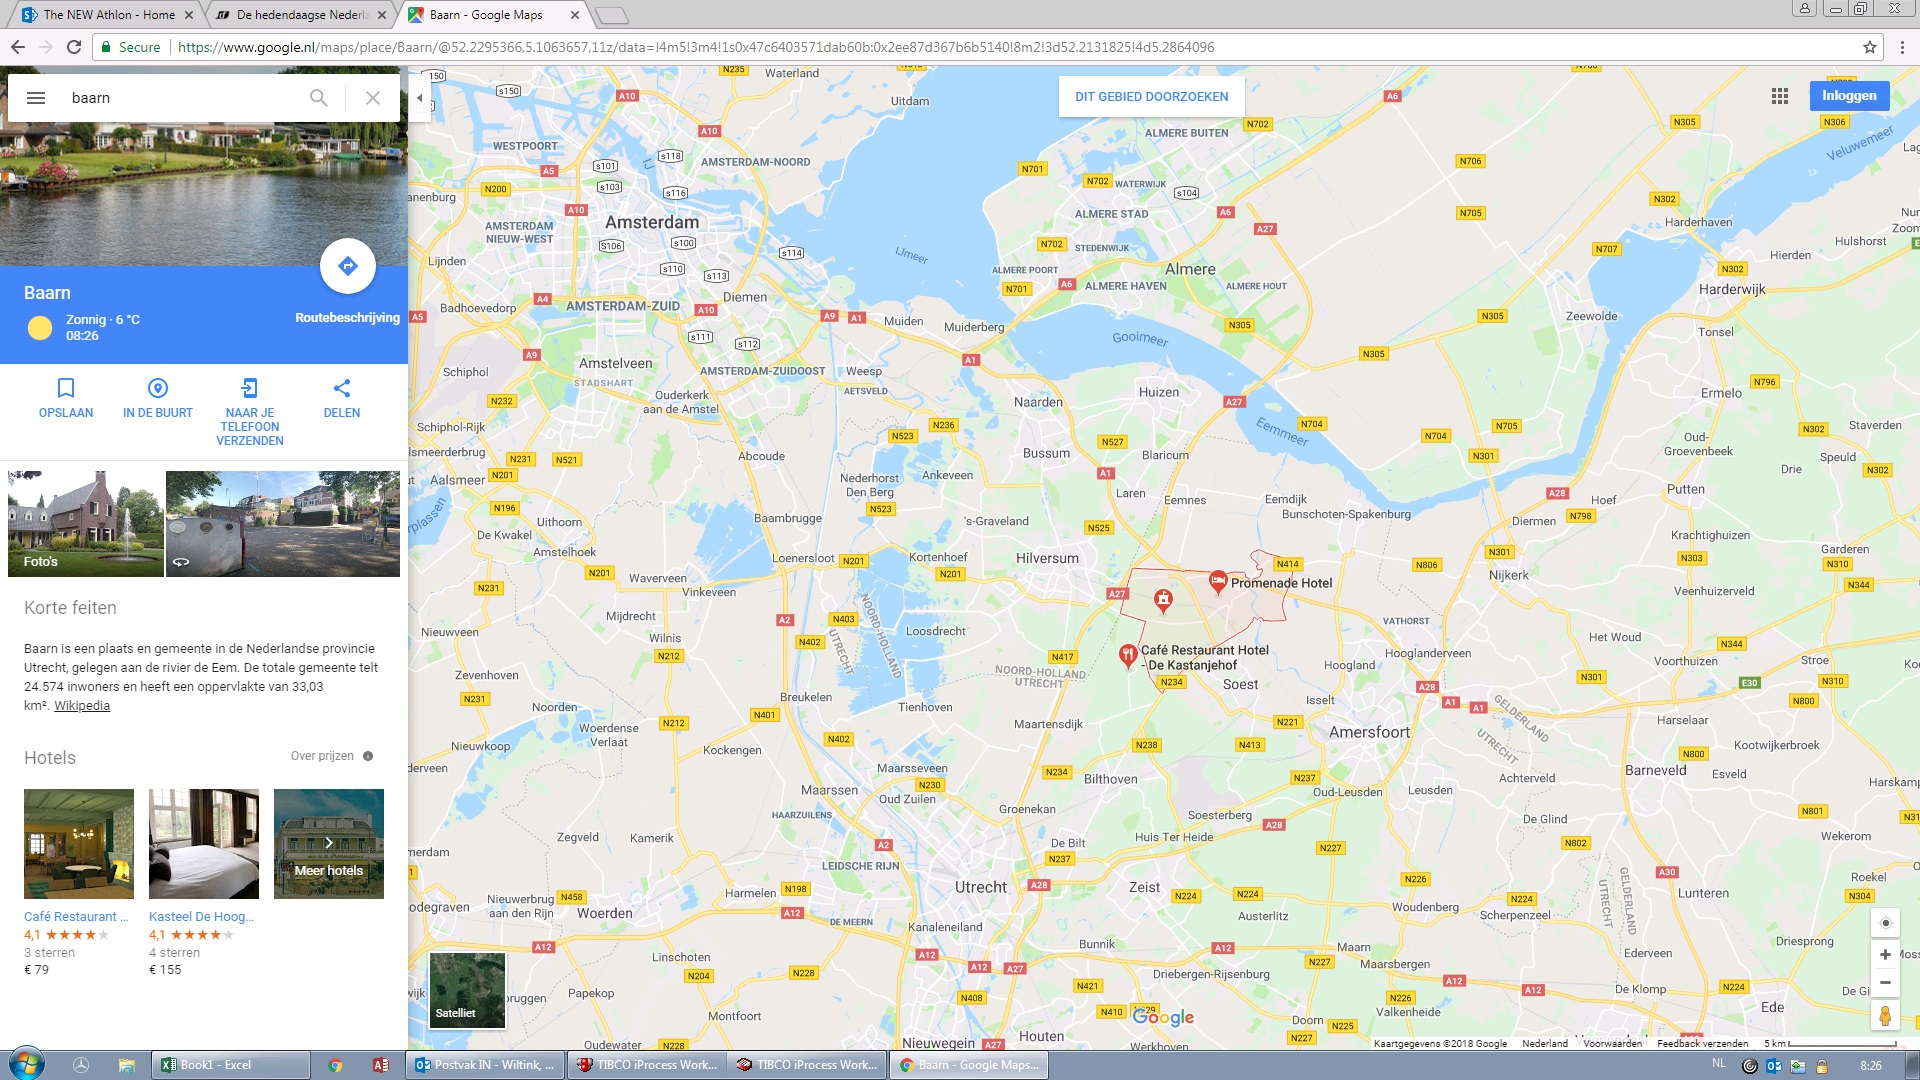Zoom out on the map with minus

coord(1885,983)
